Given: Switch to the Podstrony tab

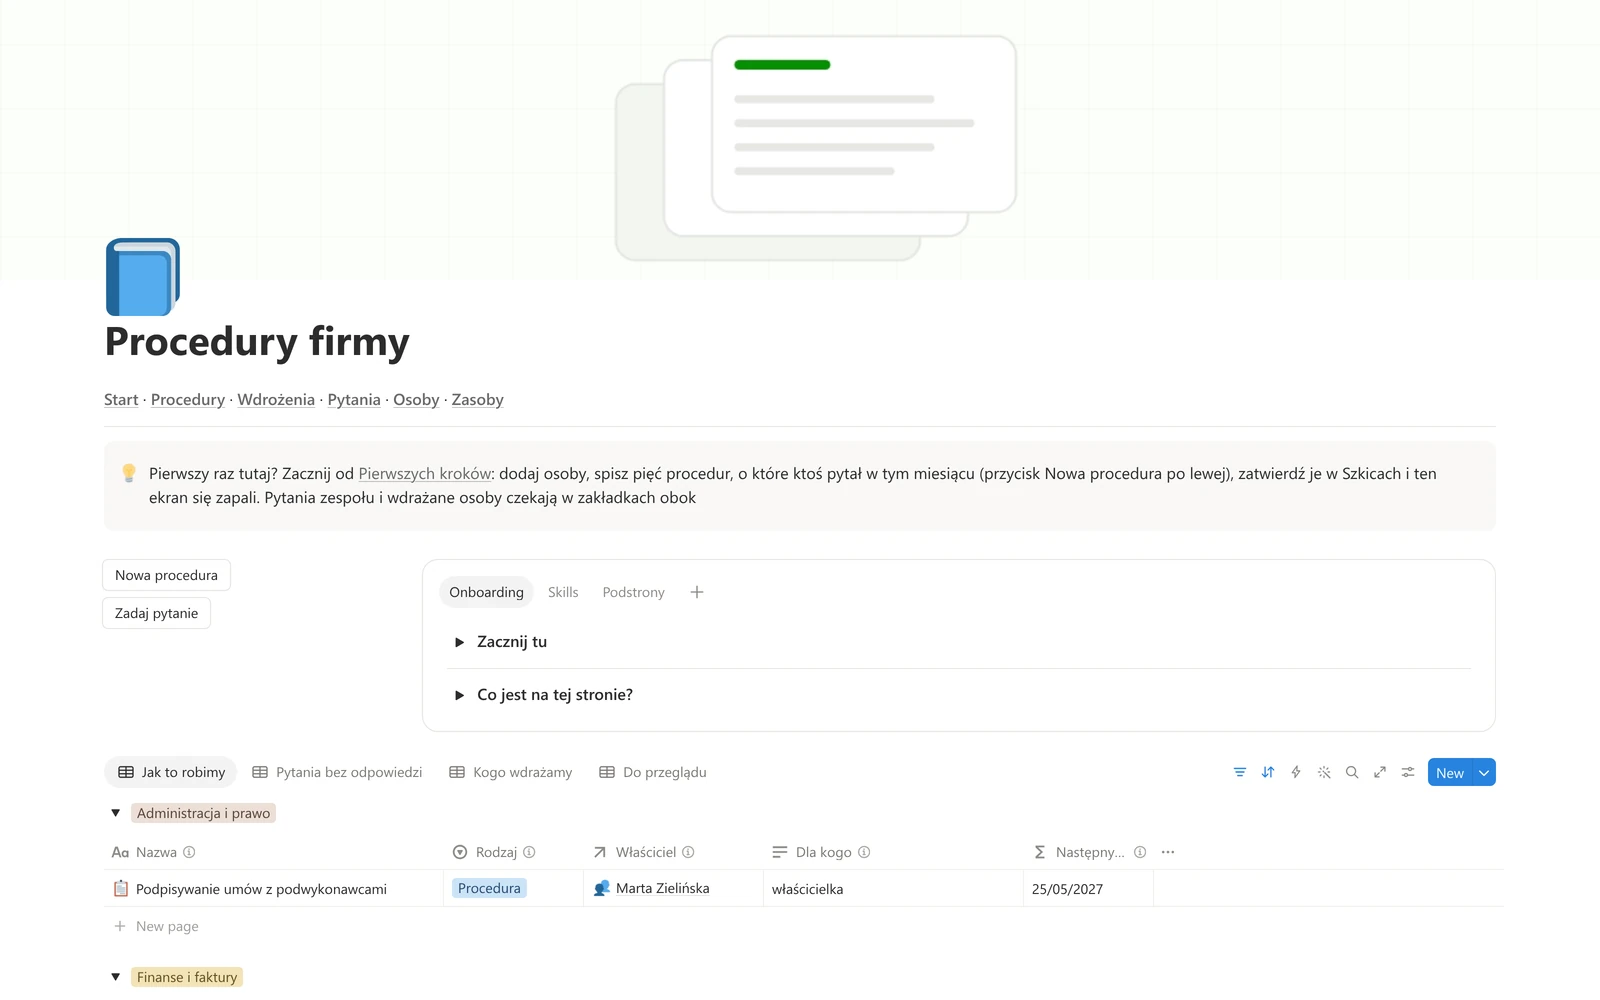Looking at the screenshot, I should coord(633,592).
